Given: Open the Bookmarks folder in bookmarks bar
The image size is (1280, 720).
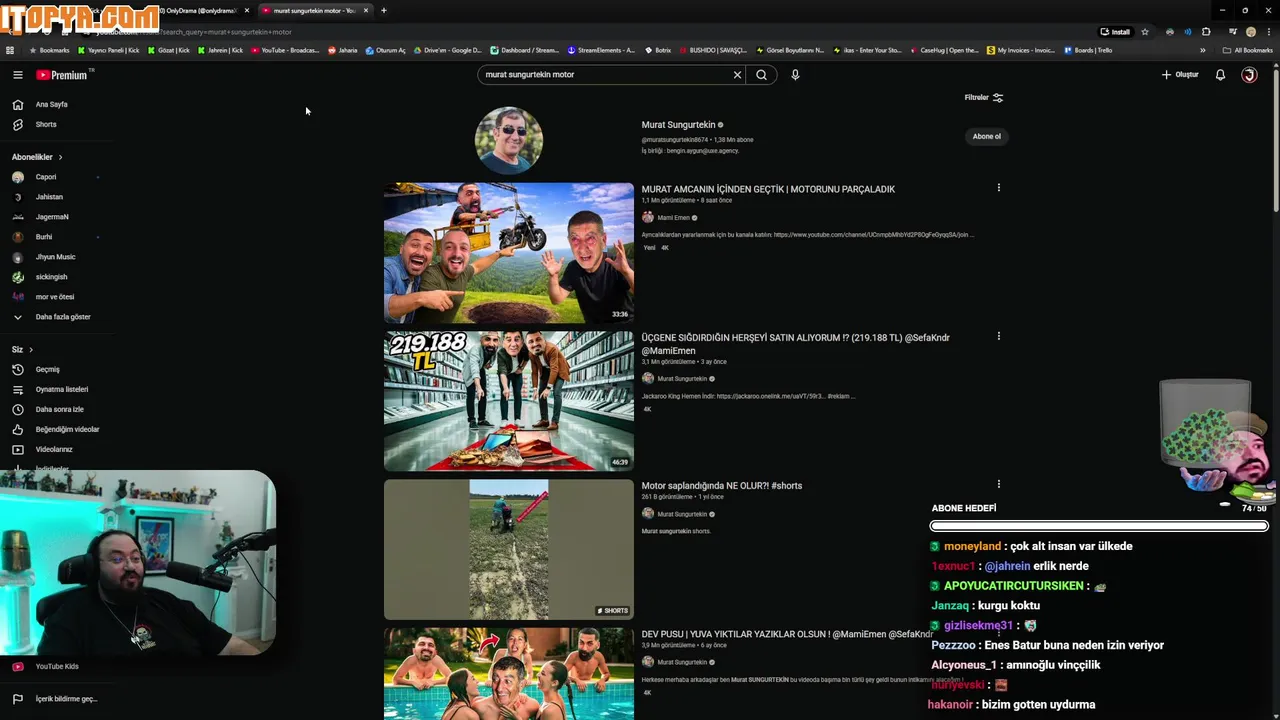Looking at the screenshot, I should tap(50, 50).
